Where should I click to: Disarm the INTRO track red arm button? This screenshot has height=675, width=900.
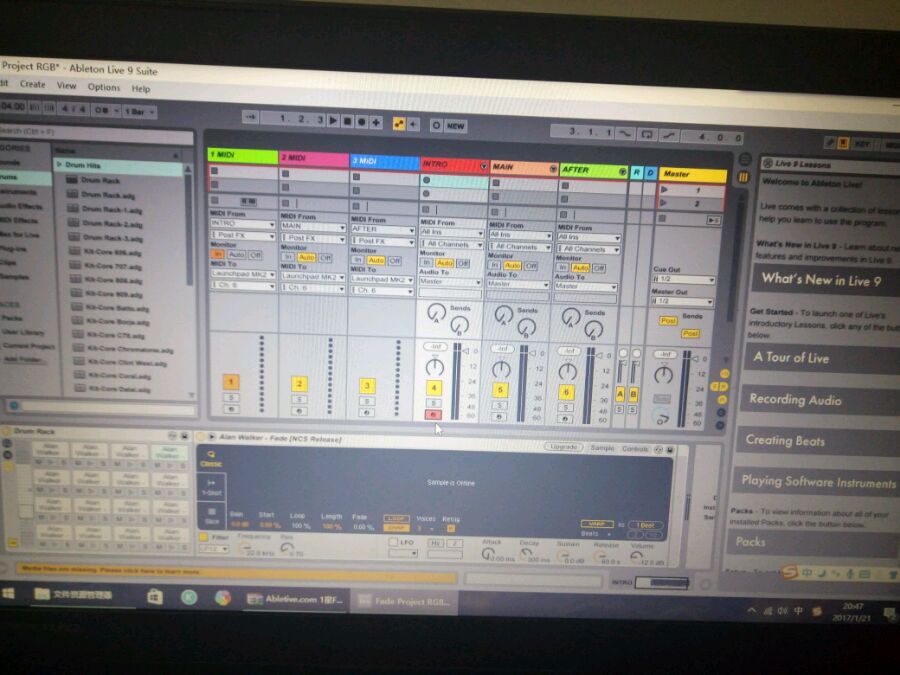433,414
